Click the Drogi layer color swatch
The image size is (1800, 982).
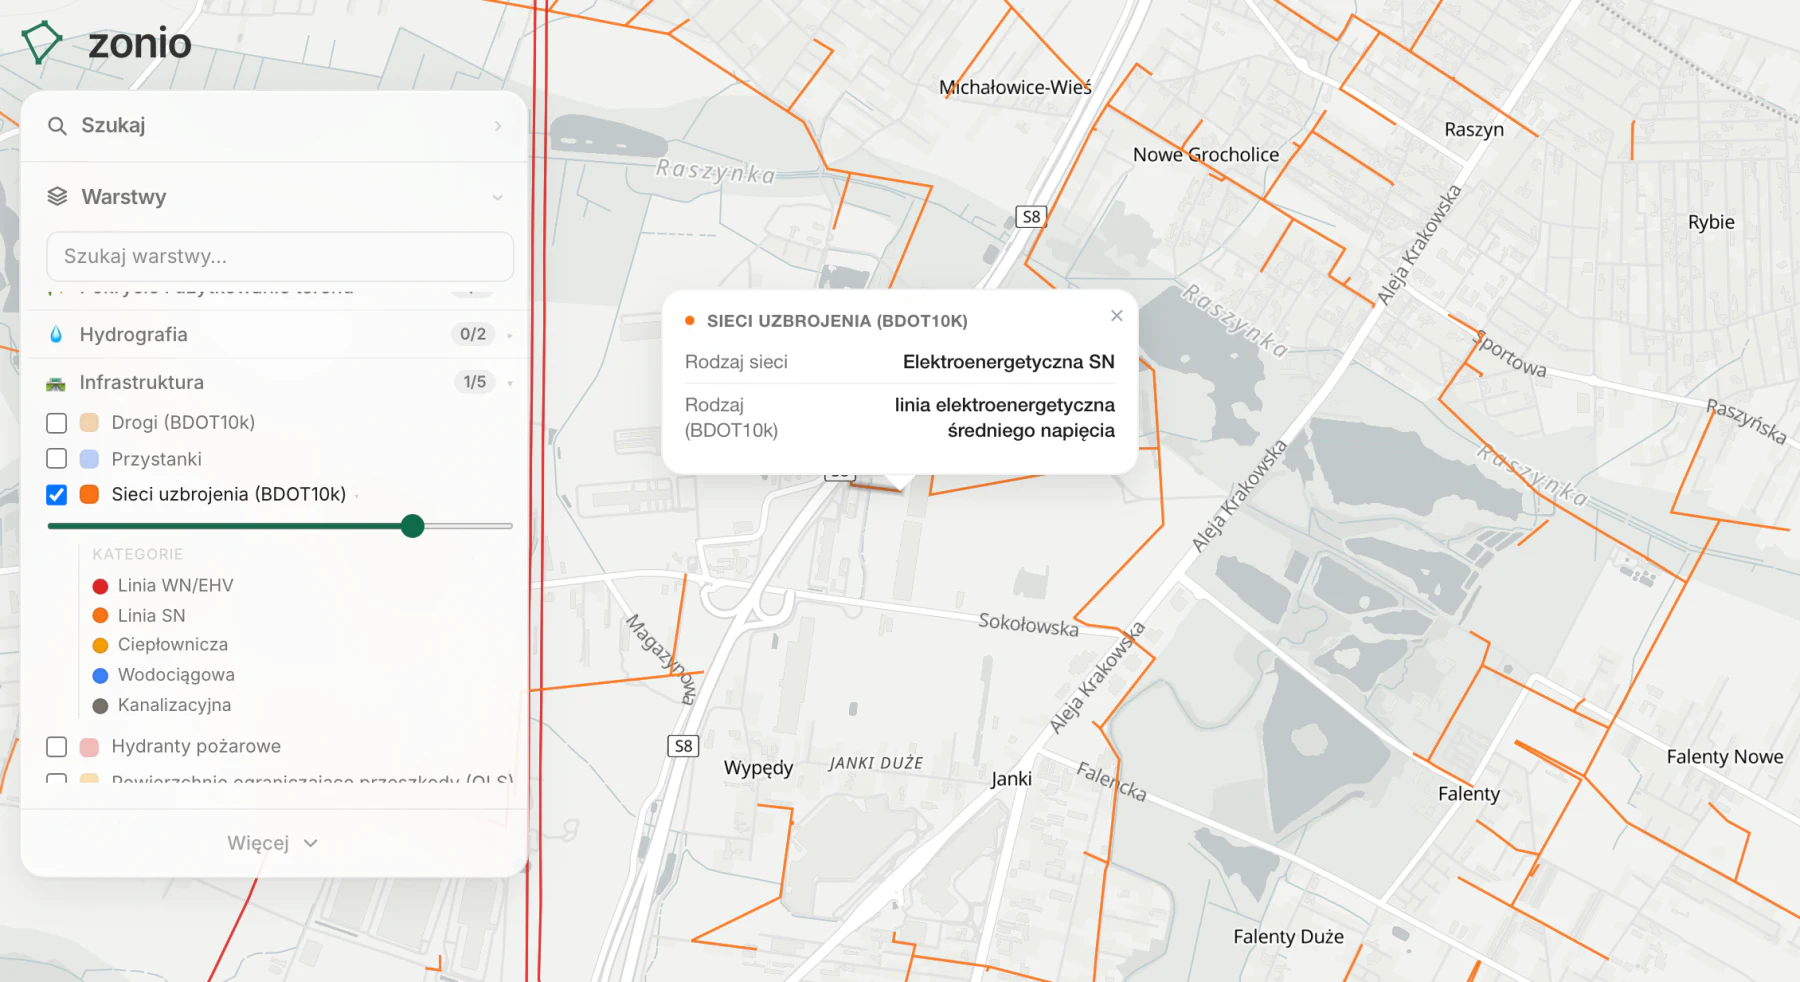(x=89, y=423)
